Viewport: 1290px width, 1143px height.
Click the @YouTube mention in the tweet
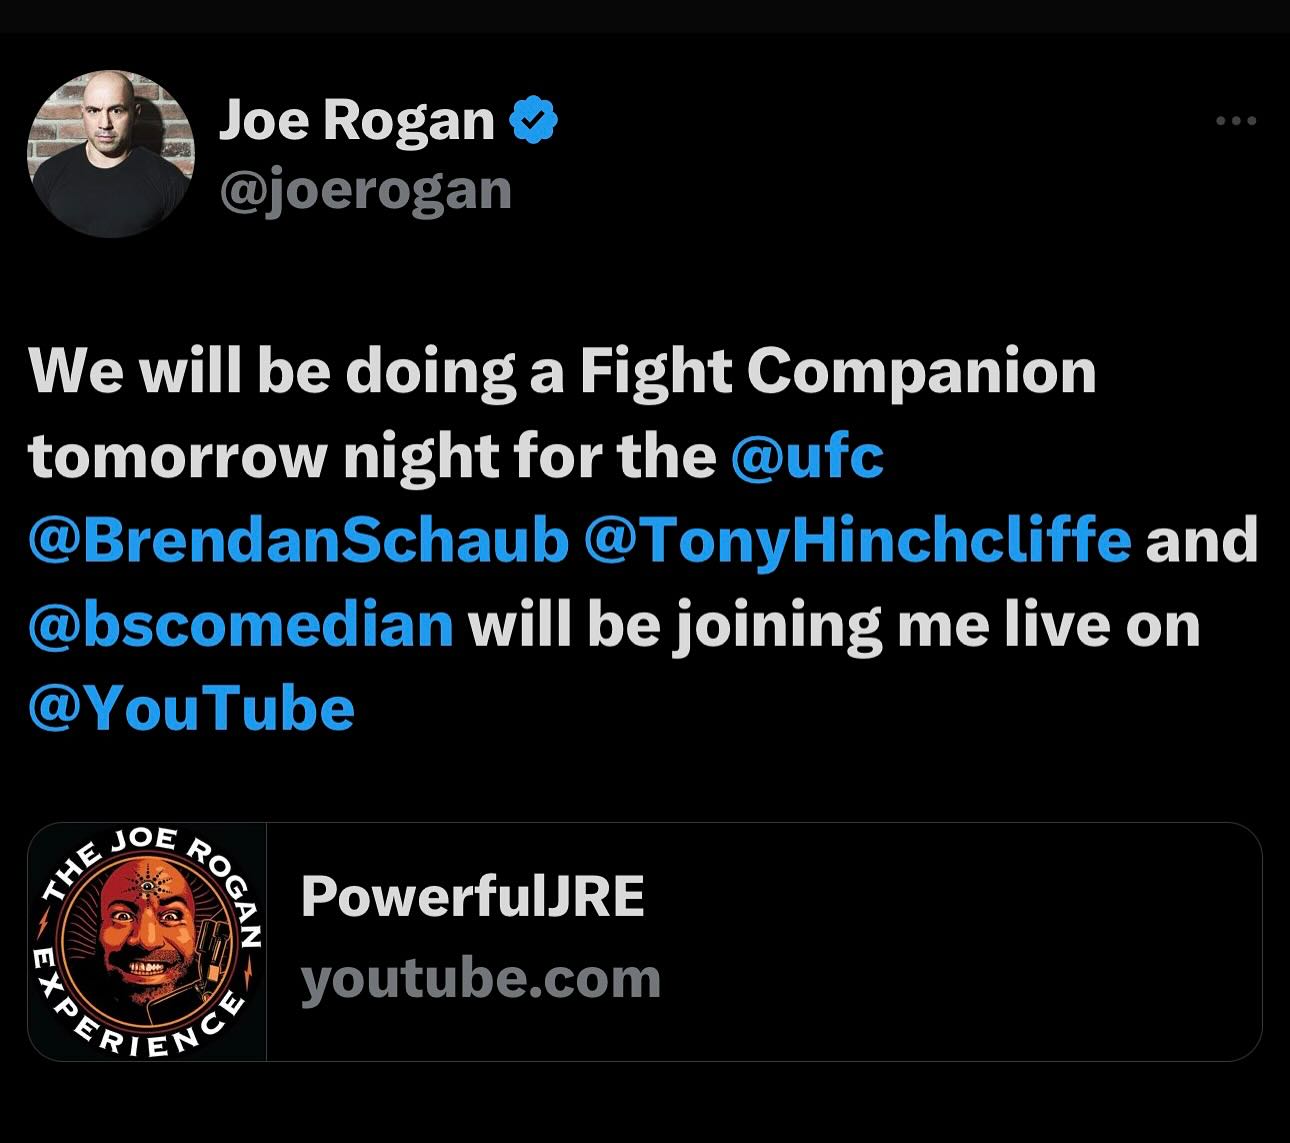190,708
